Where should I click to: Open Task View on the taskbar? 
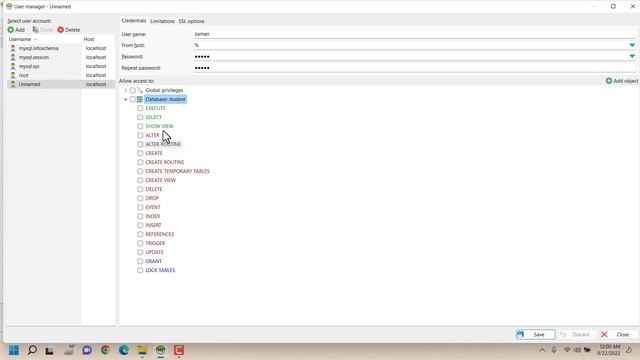point(49,351)
